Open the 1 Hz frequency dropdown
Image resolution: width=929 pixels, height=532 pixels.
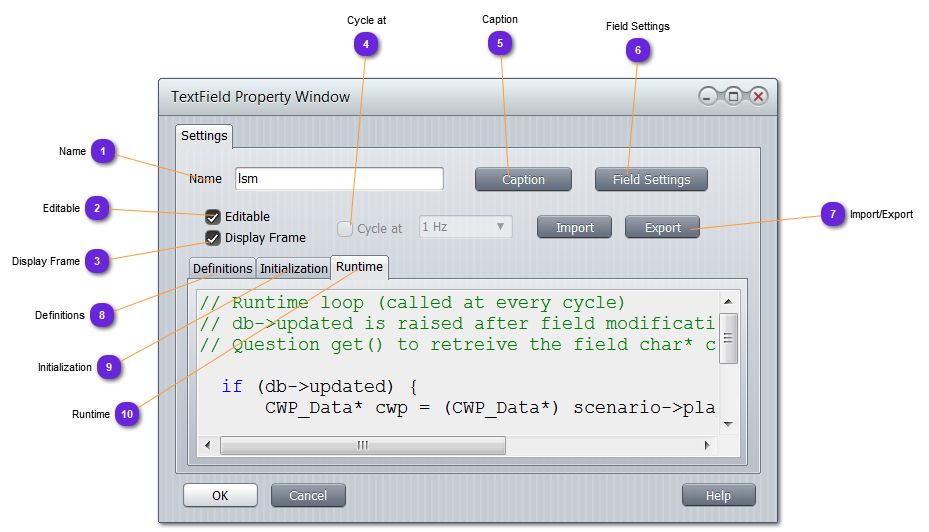(465, 227)
